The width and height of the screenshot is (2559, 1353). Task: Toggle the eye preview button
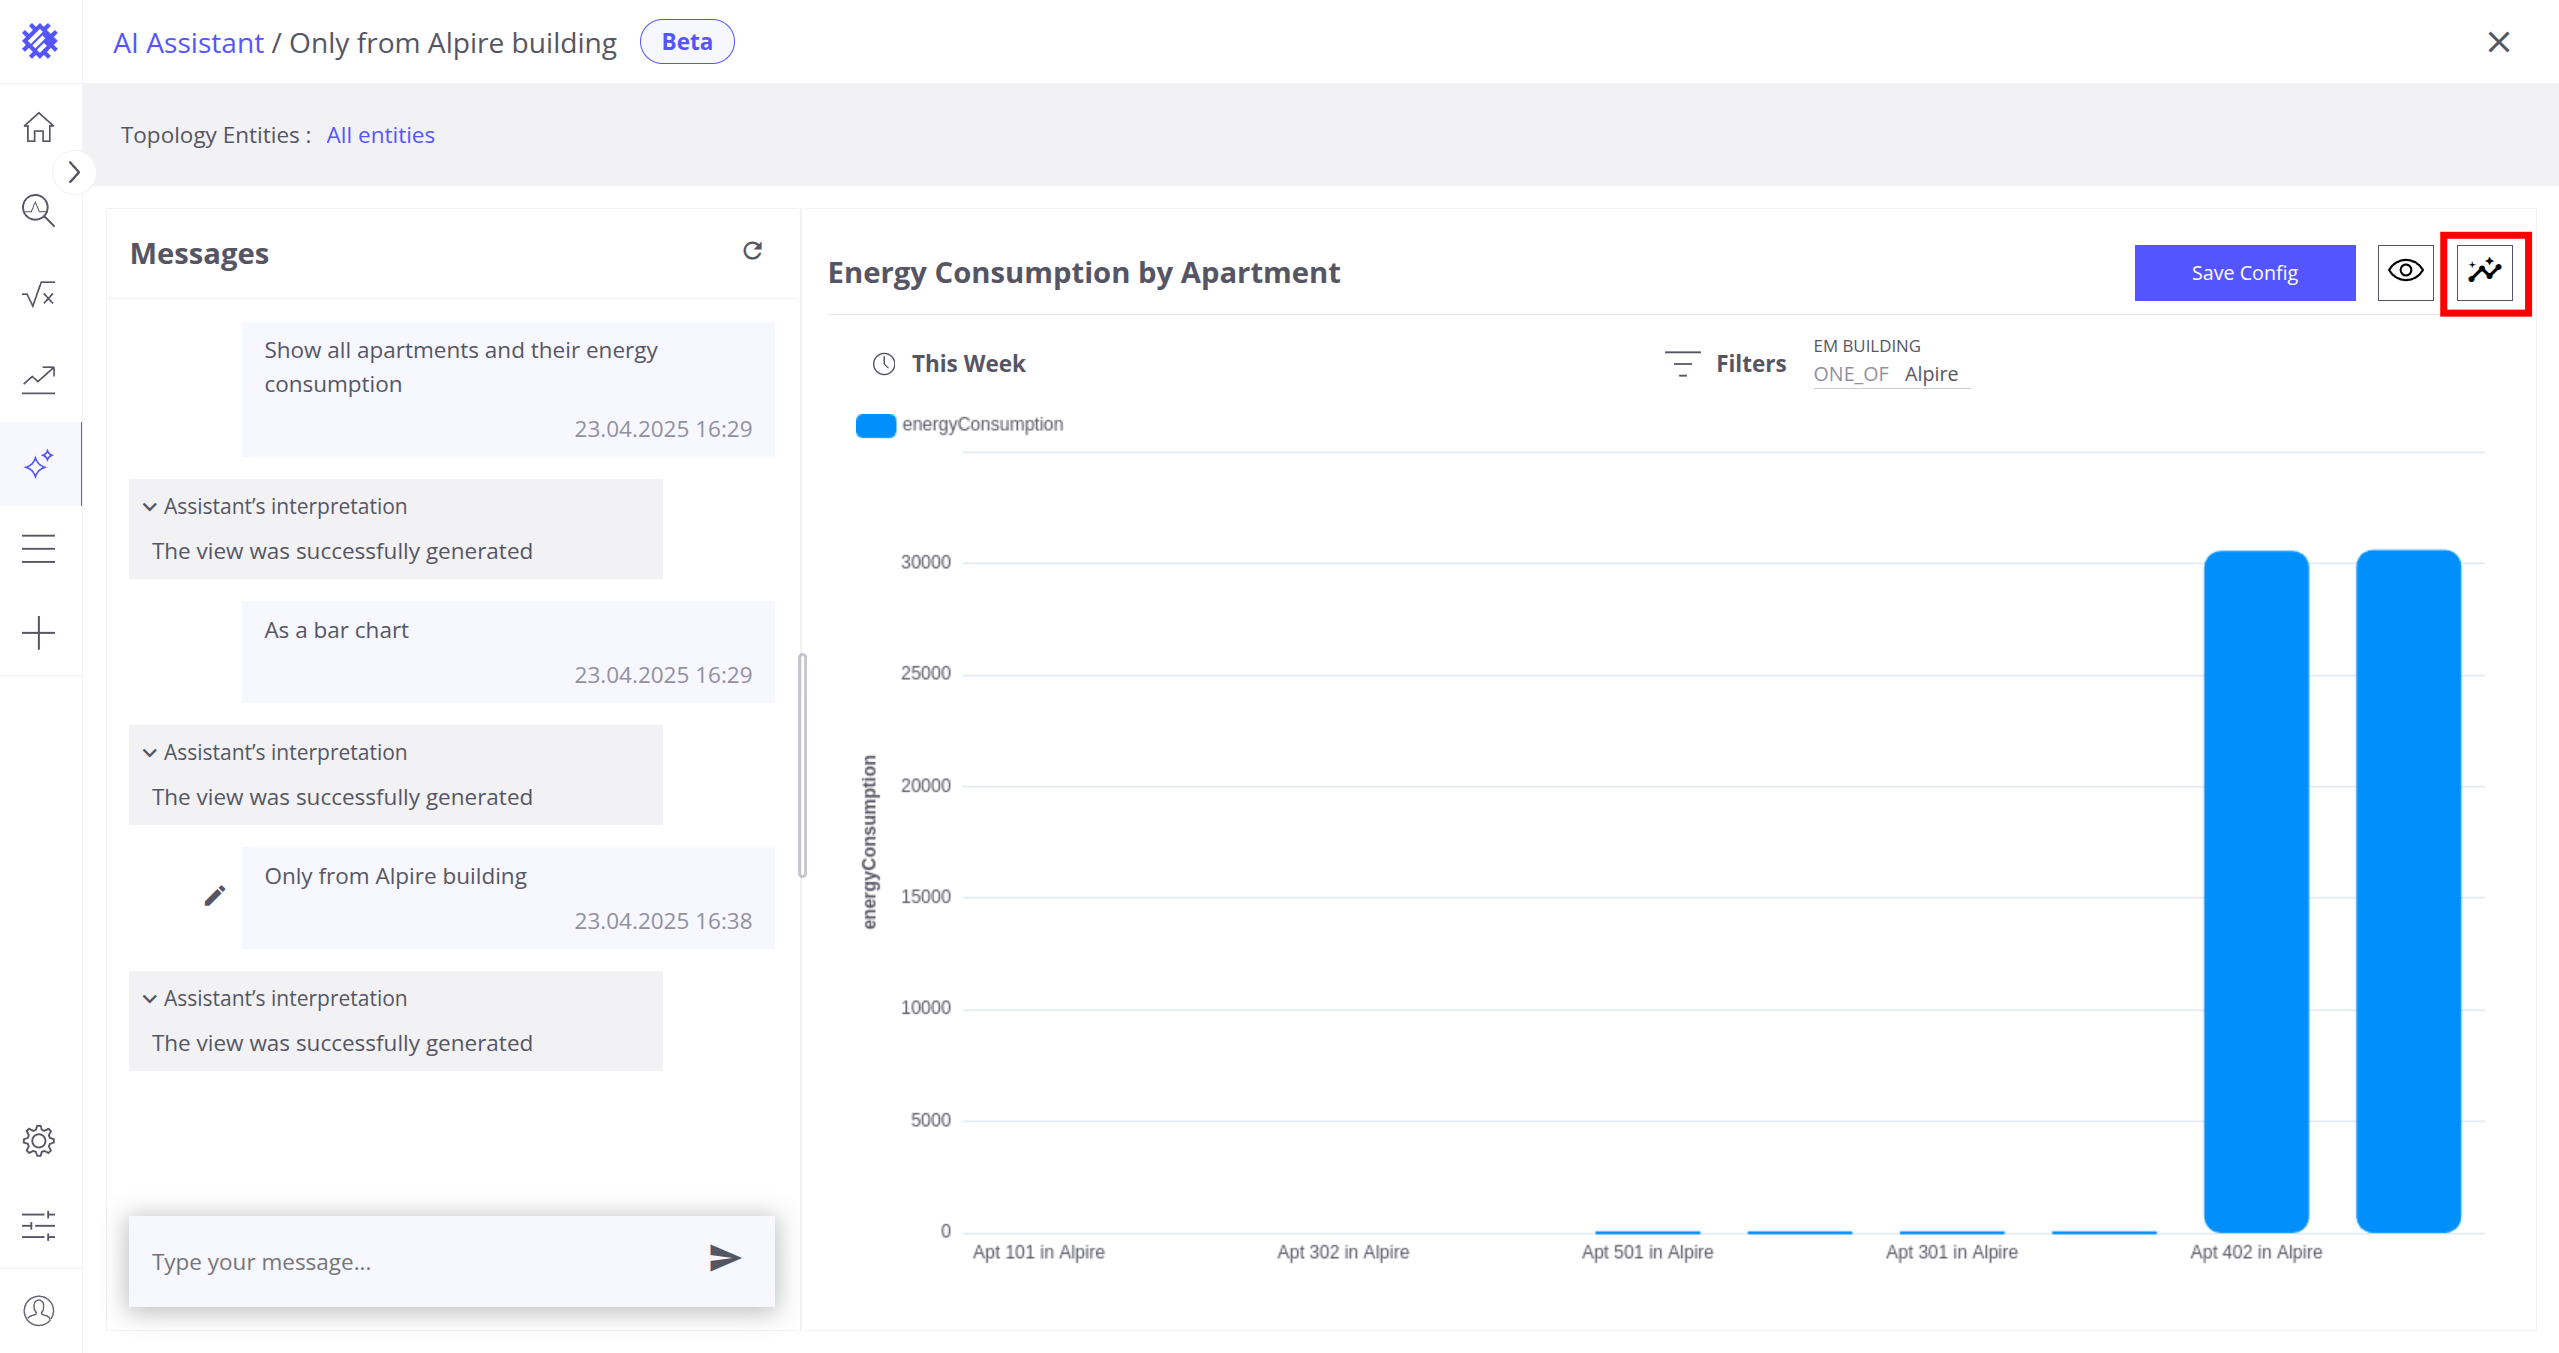[2405, 272]
